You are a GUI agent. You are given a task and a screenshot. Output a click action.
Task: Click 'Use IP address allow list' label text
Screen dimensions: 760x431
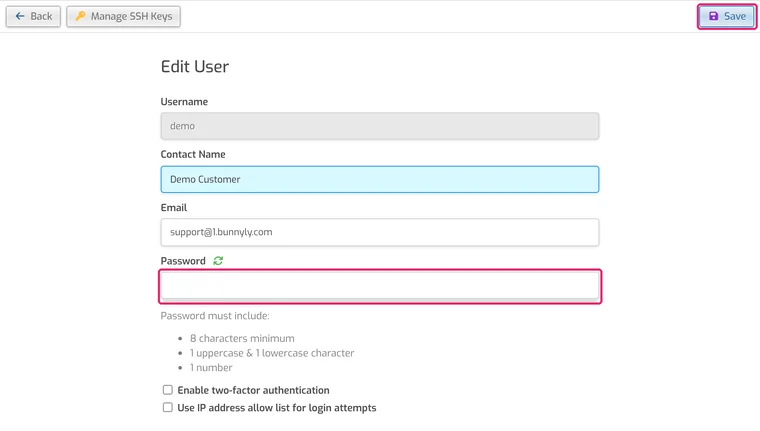coord(277,408)
